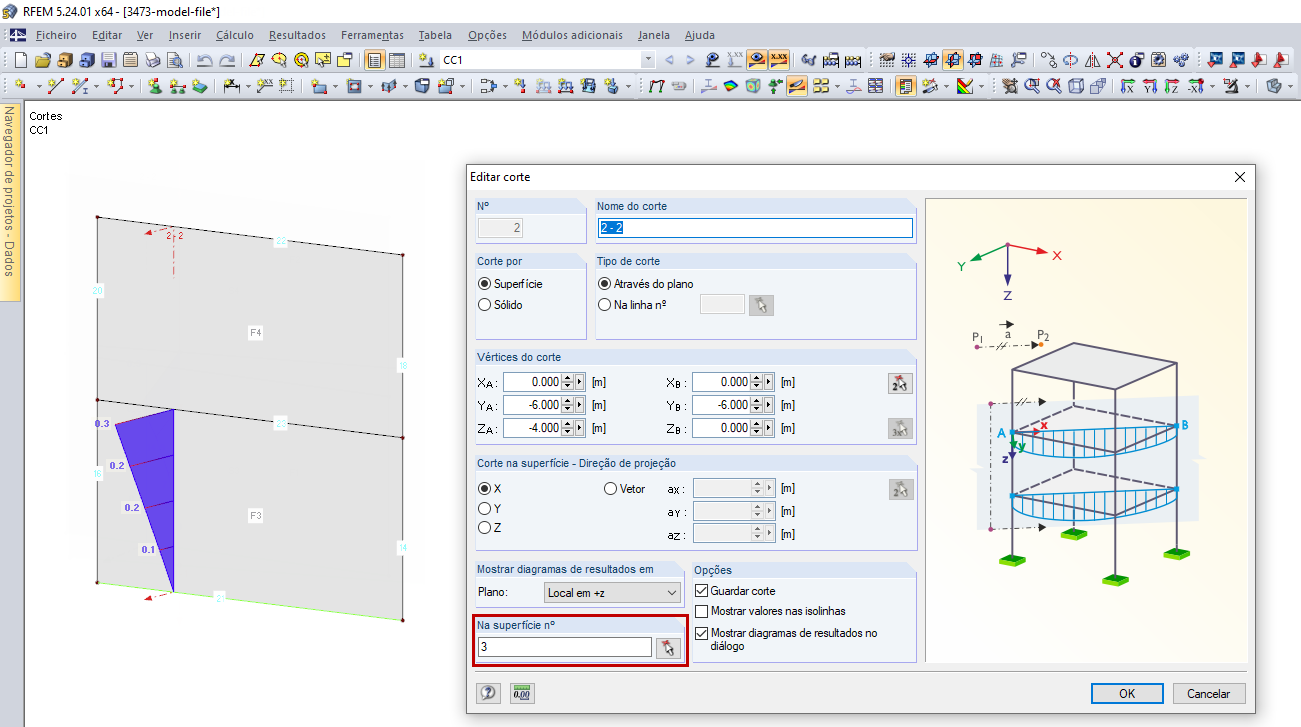Screen dimensions: 1301x727
Task: Pick the two section vertices graphically
Action: [900, 382]
